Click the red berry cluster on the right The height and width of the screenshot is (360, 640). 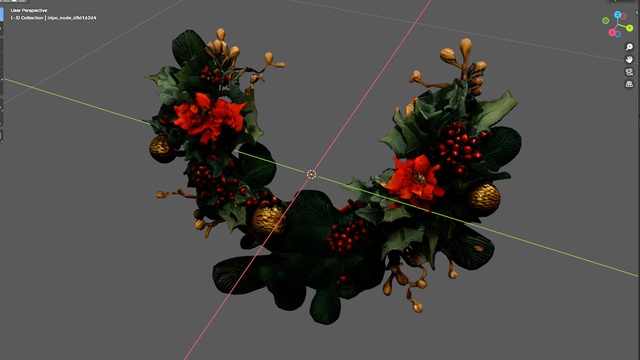[459, 148]
